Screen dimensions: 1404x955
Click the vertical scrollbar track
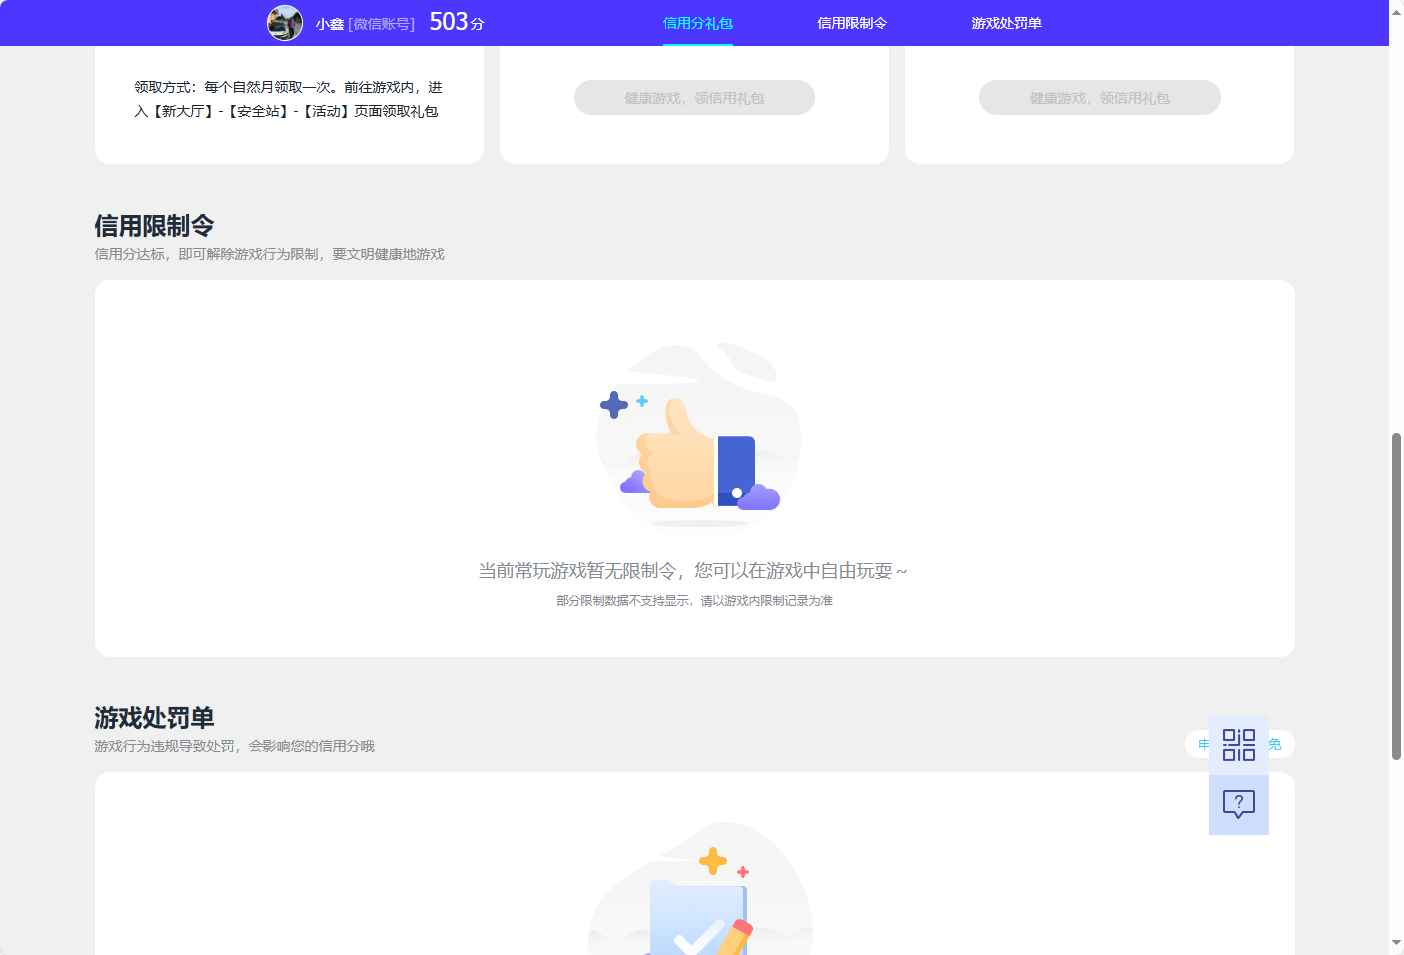(1396, 600)
